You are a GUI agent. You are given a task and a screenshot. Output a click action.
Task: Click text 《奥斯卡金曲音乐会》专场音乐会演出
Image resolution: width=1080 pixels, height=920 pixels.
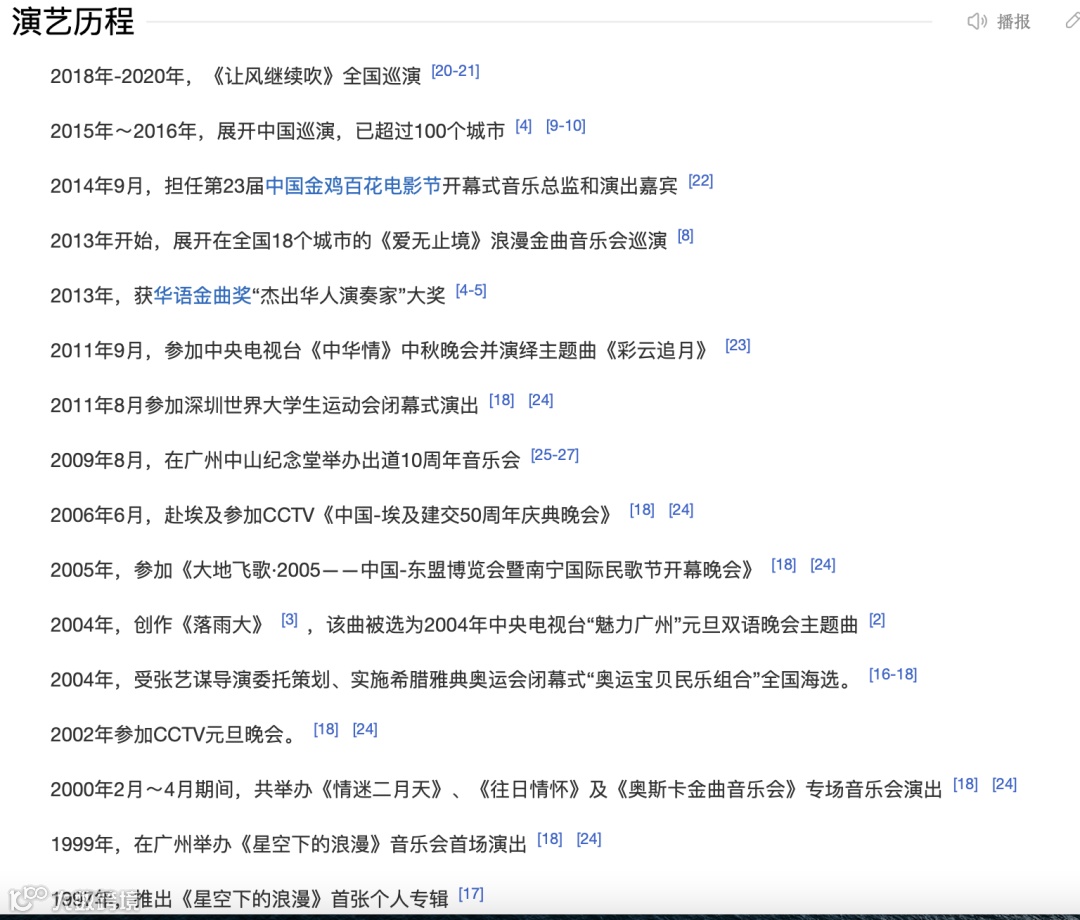[776, 789]
